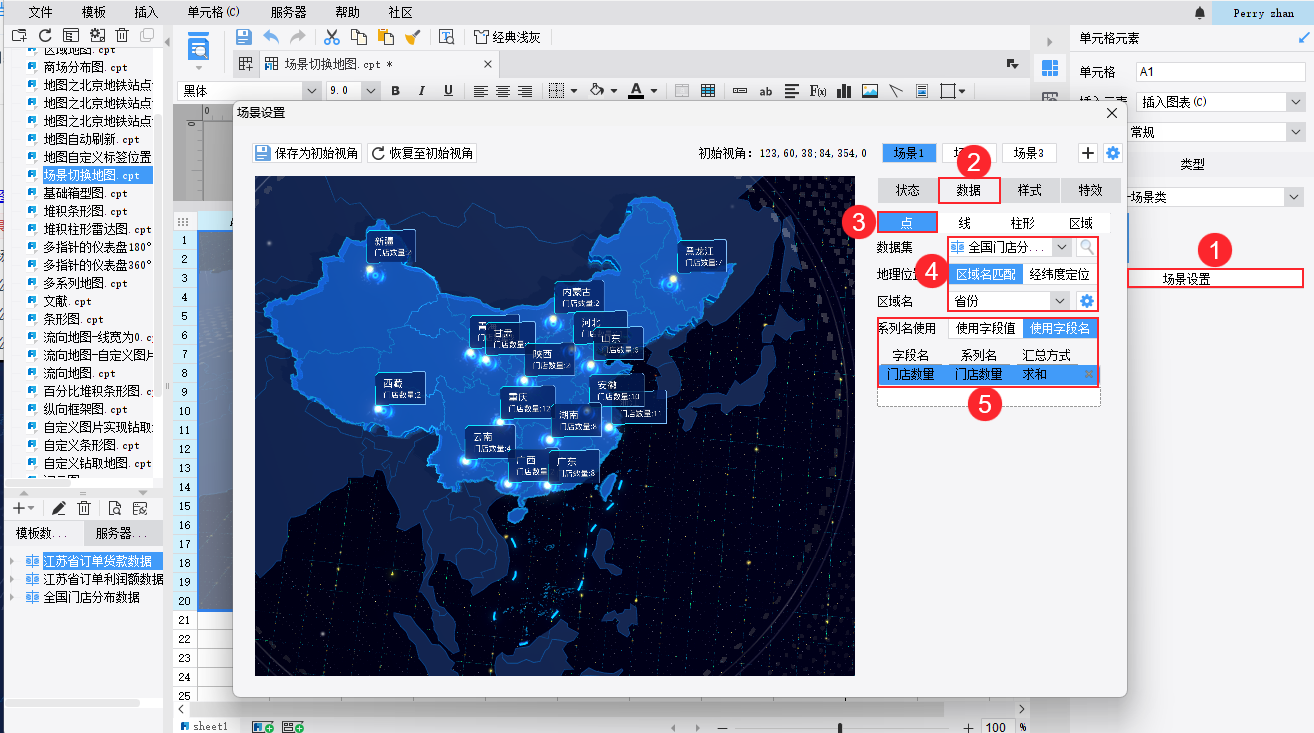This screenshot has height=733, width=1314.
Task: Insert an image into the cell
Action: pos(870,91)
